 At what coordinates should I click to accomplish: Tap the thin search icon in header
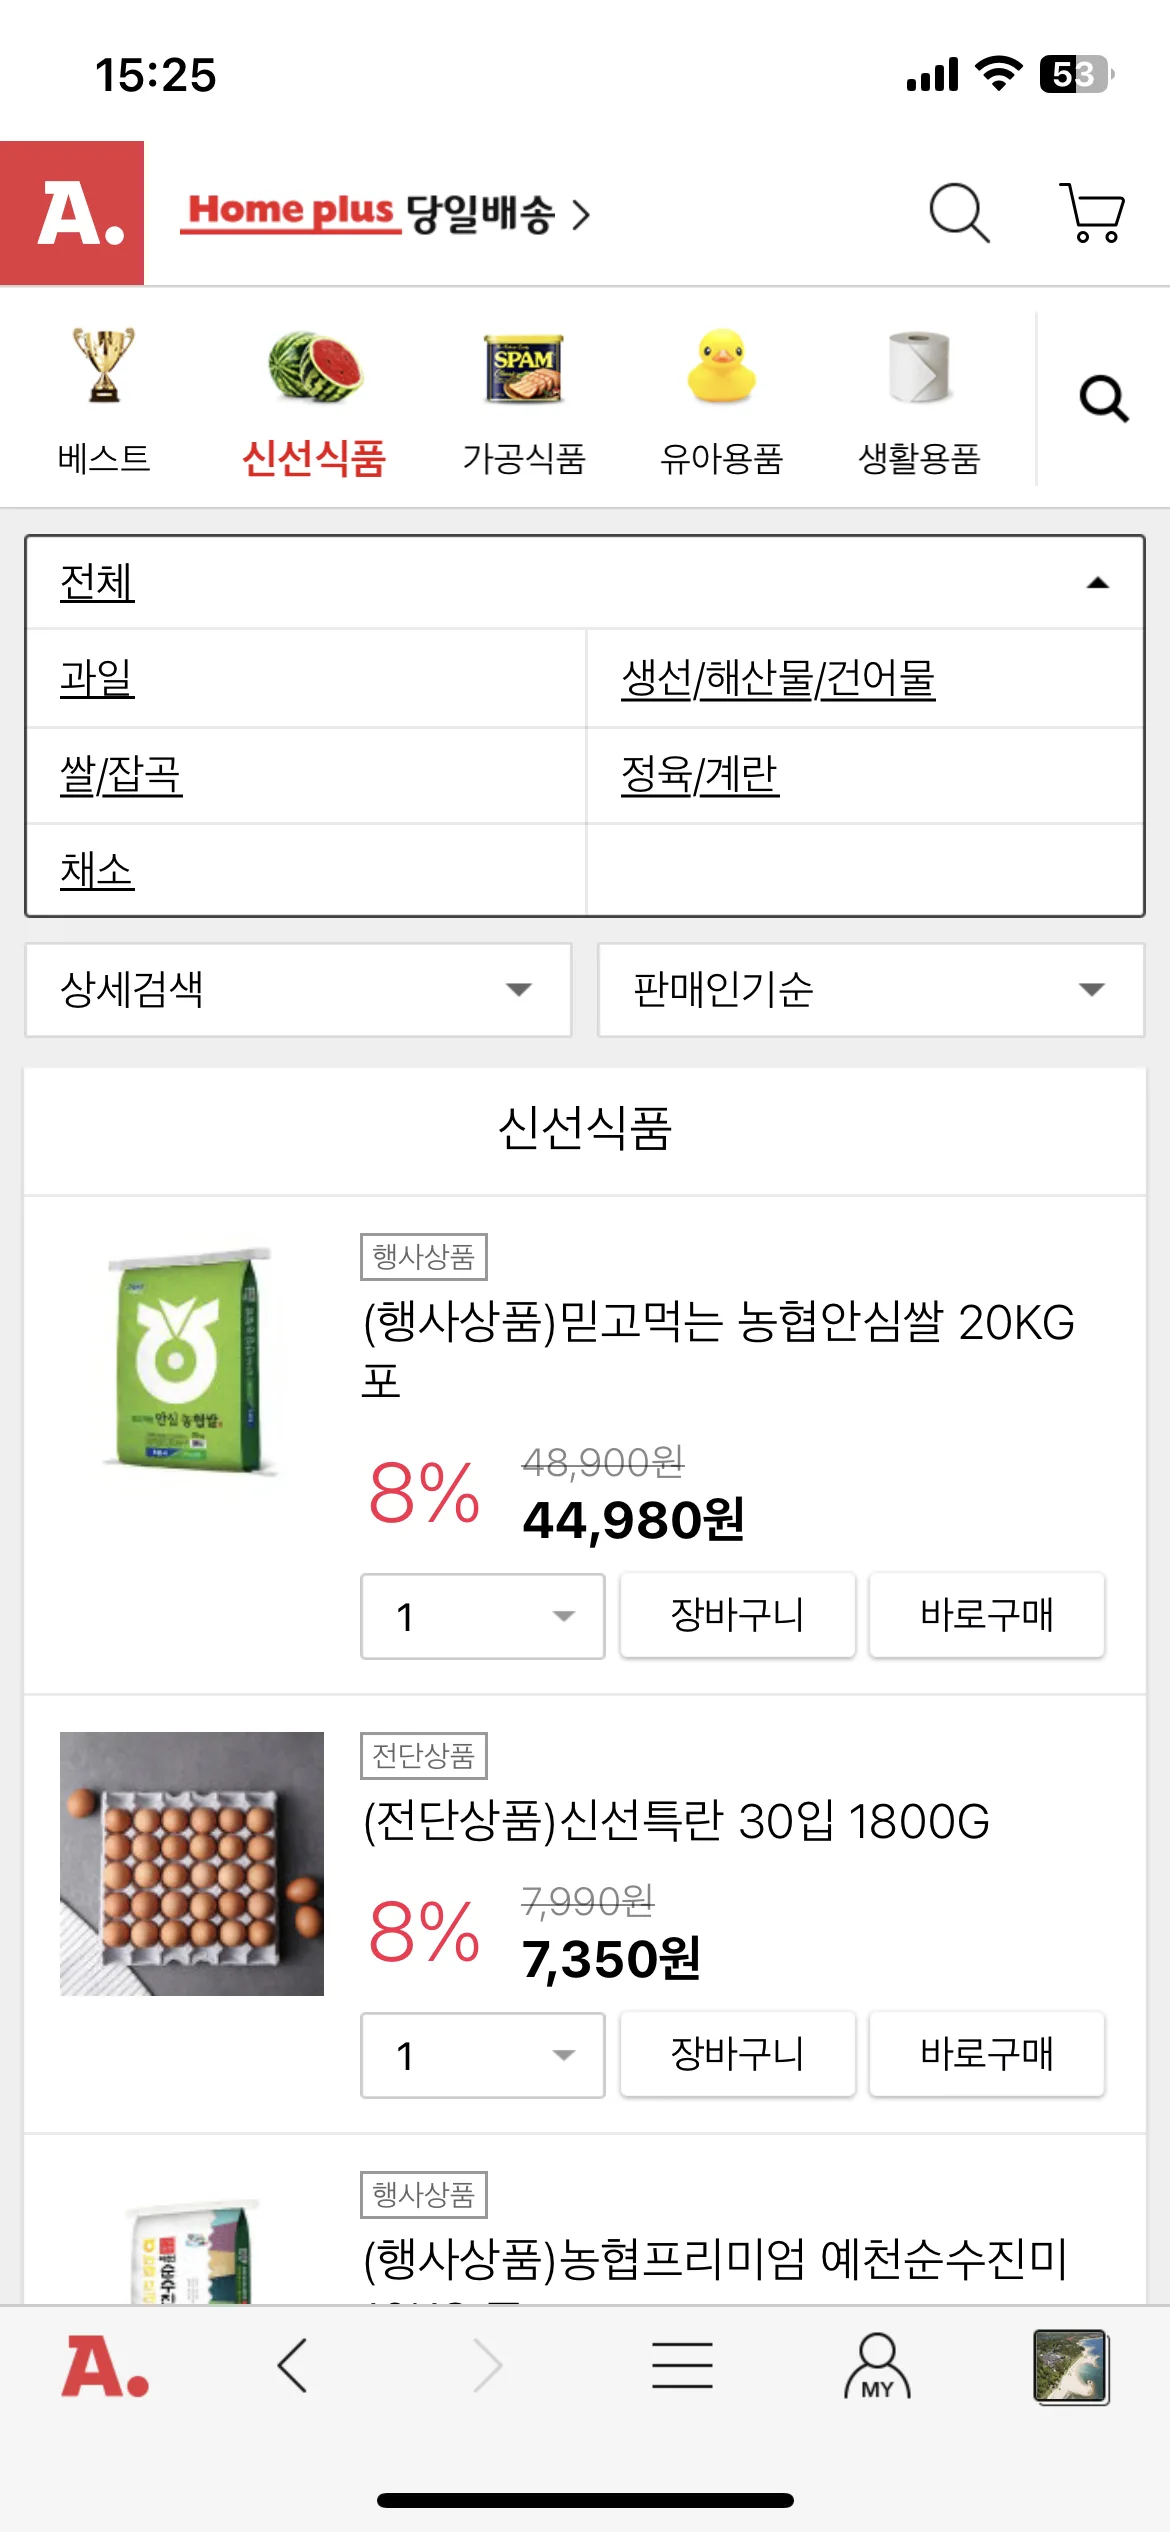click(959, 213)
